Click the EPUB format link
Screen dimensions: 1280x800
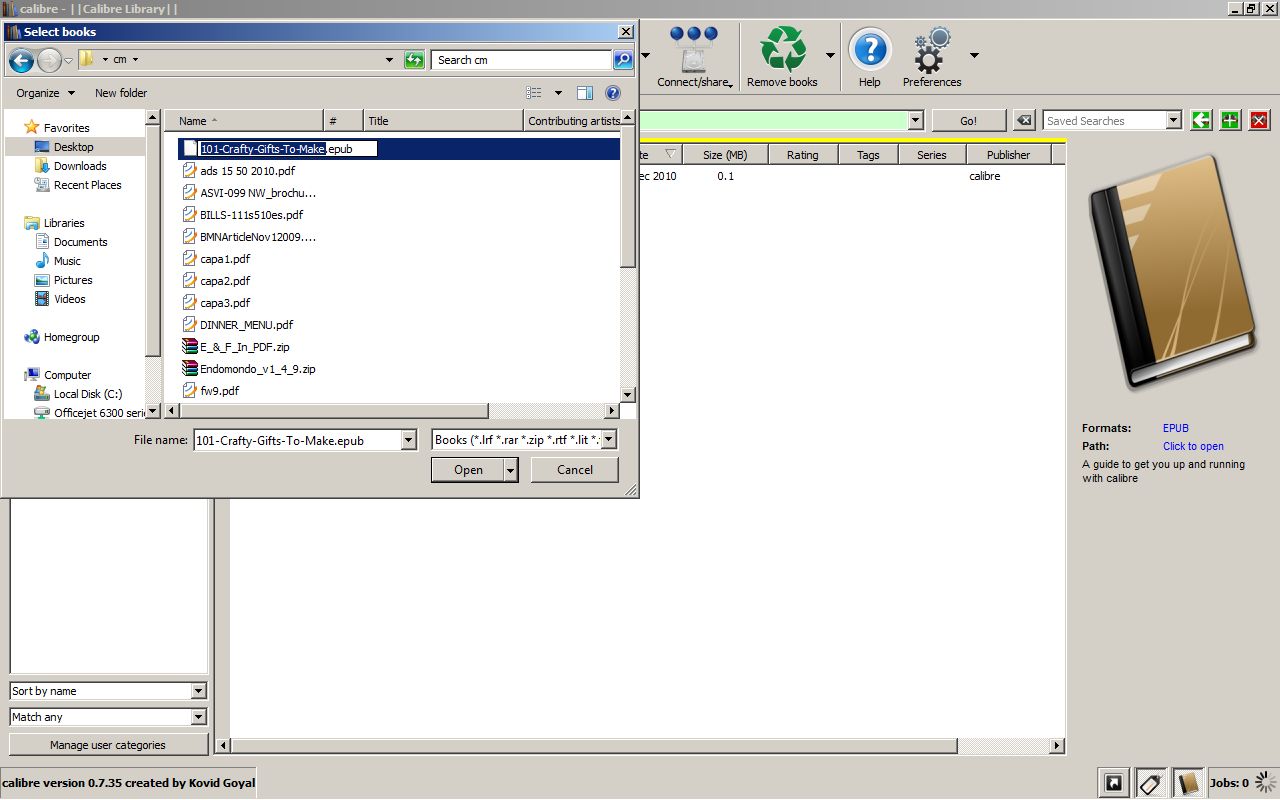point(1176,428)
